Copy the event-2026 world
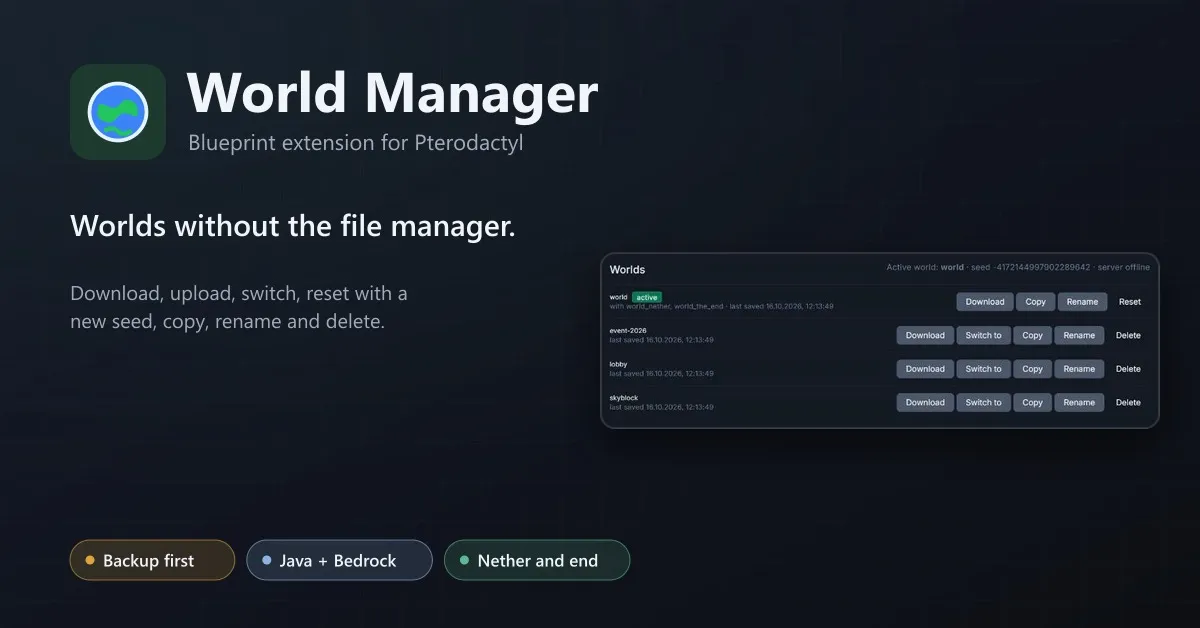This screenshot has height=628, width=1200. pos(1033,336)
